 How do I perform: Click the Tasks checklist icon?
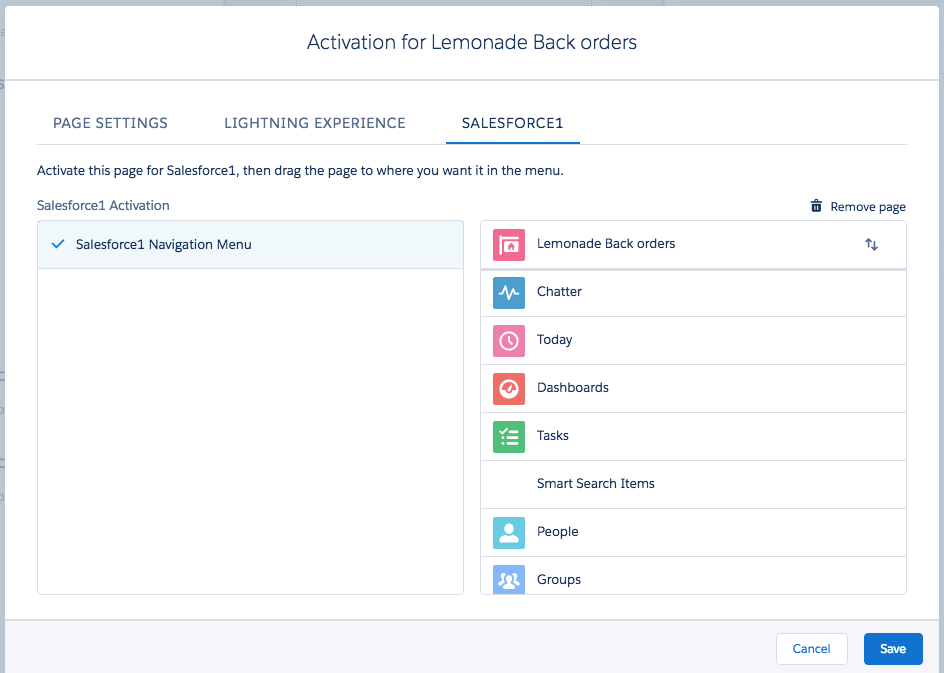tap(509, 436)
